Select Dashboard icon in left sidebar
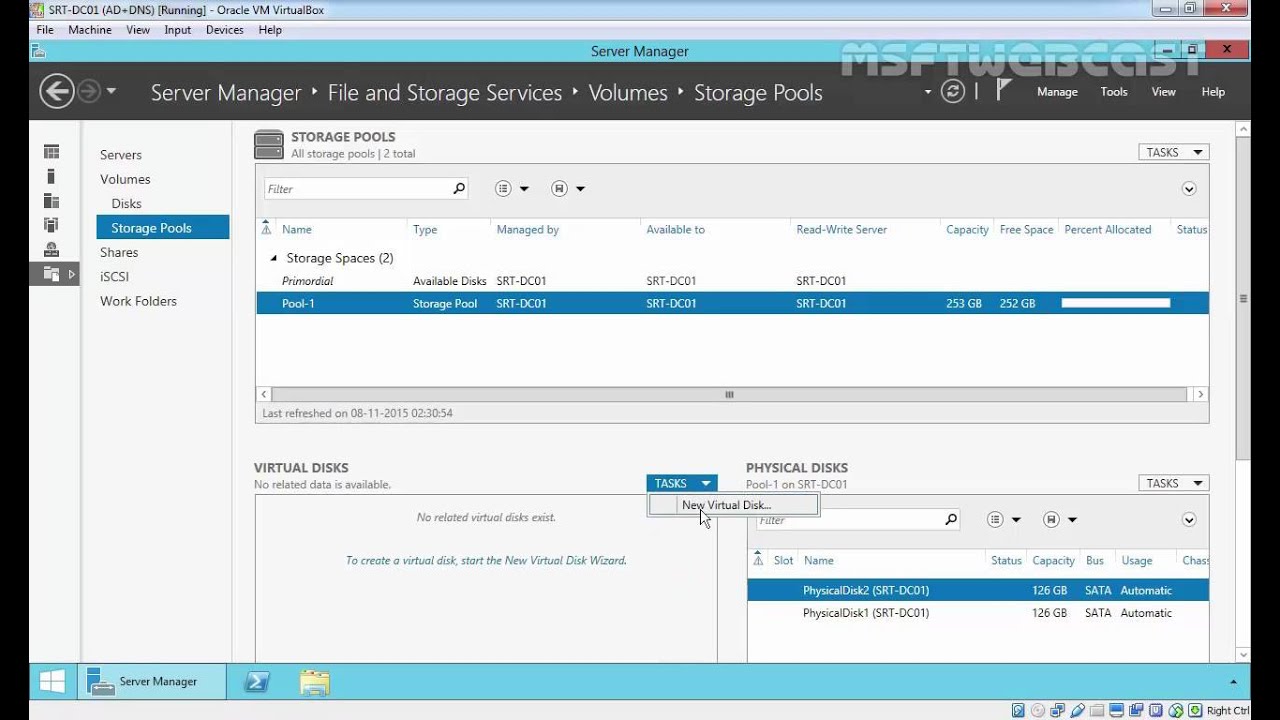The image size is (1280, 720). tap(51, 152)
